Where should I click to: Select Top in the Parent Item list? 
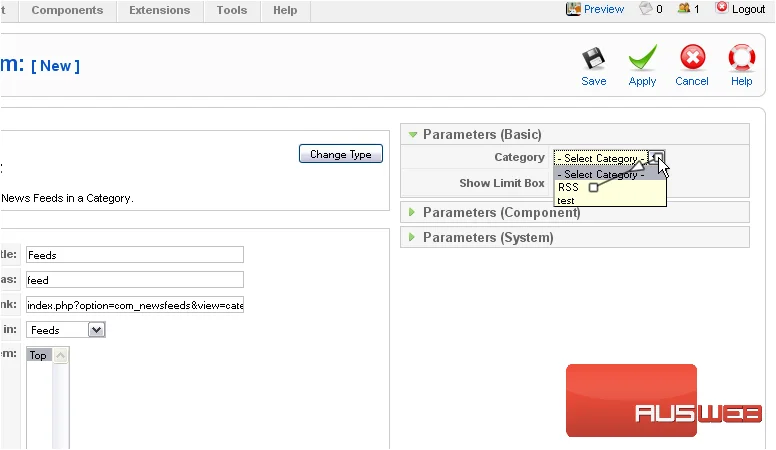tap(39, 355)
